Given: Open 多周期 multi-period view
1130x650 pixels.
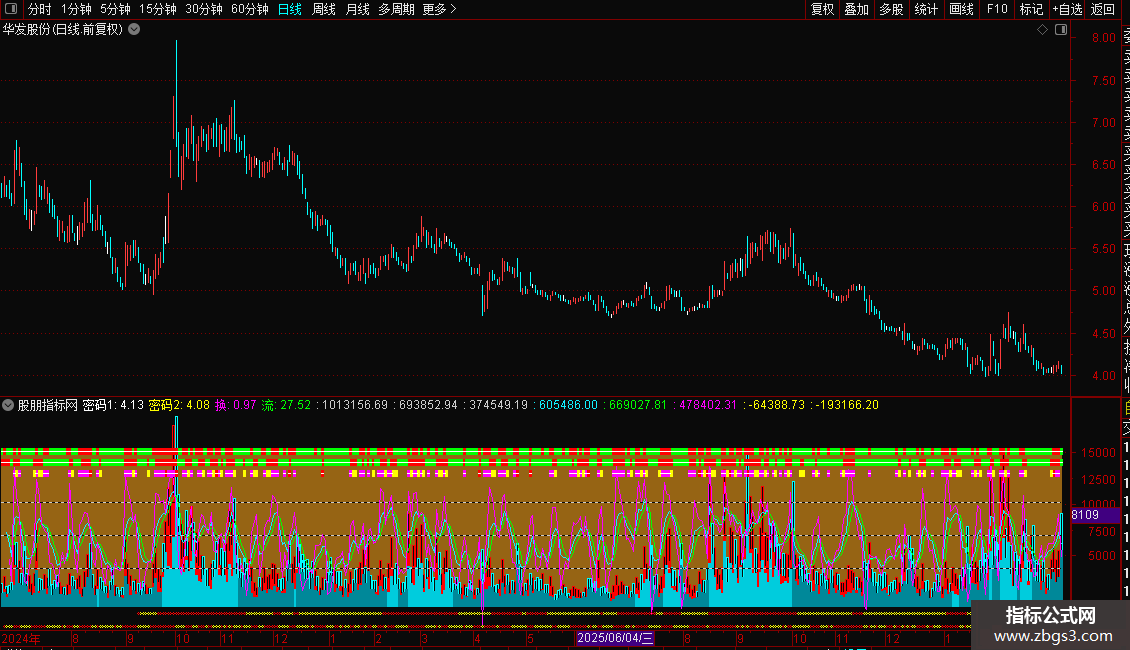Looking at the screenshot, I should 396,9.
